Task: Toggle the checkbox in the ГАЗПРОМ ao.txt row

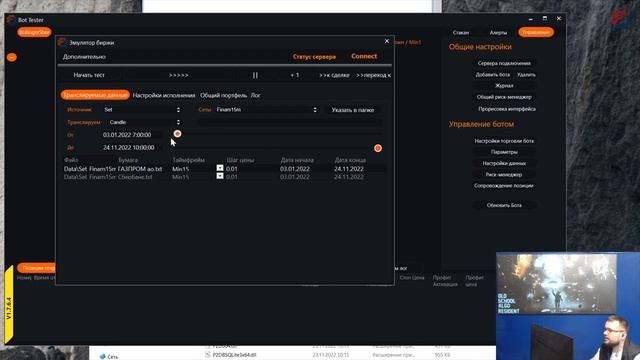Action: pos(220,168)
